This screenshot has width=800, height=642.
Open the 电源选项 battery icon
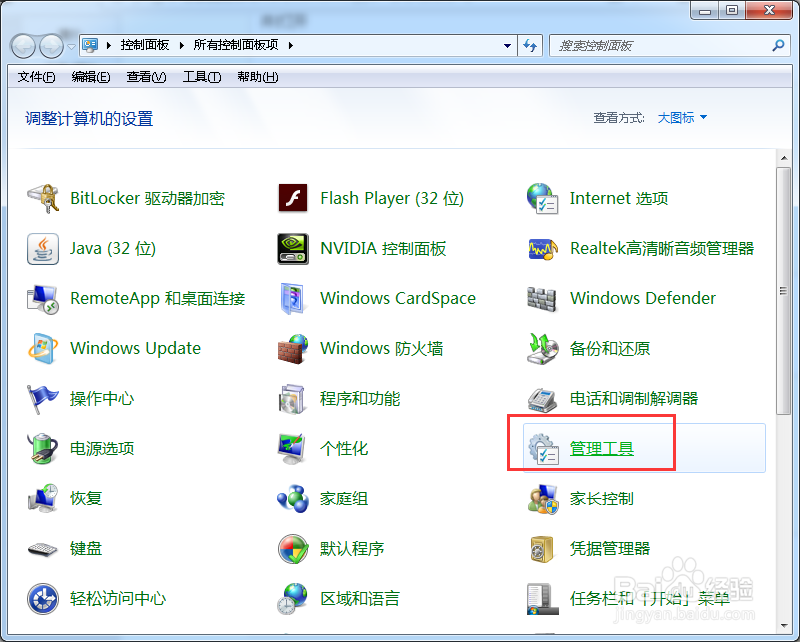click(x=43, y=449)
